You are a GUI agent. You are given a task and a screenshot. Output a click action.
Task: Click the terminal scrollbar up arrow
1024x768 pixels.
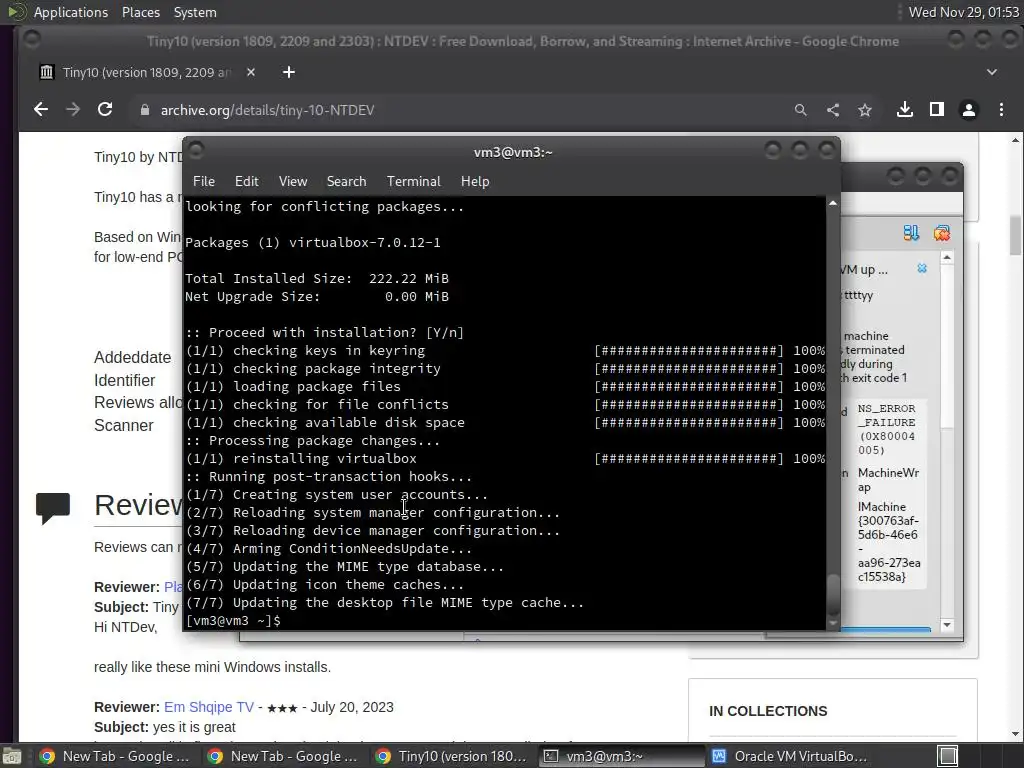833,204
